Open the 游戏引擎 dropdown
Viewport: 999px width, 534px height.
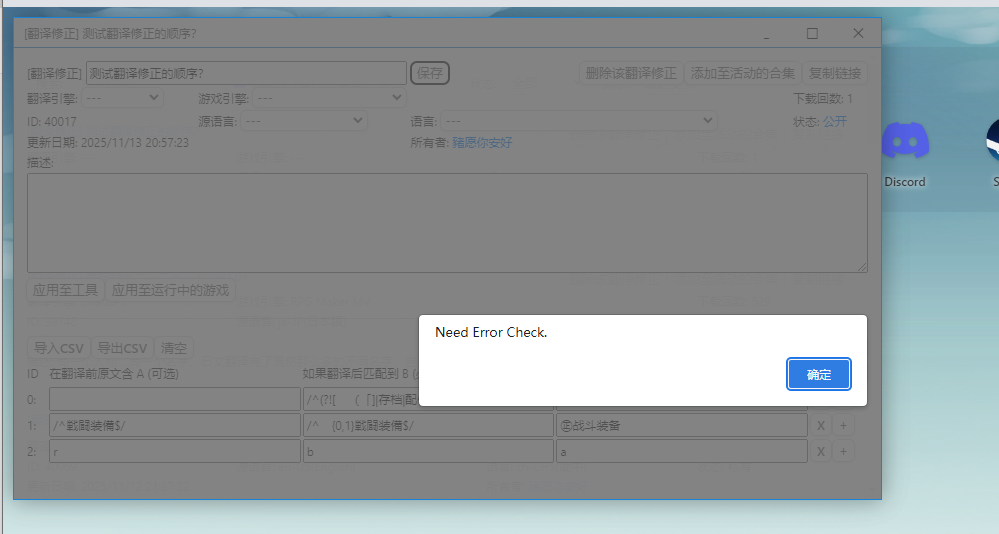click(329, 98)
